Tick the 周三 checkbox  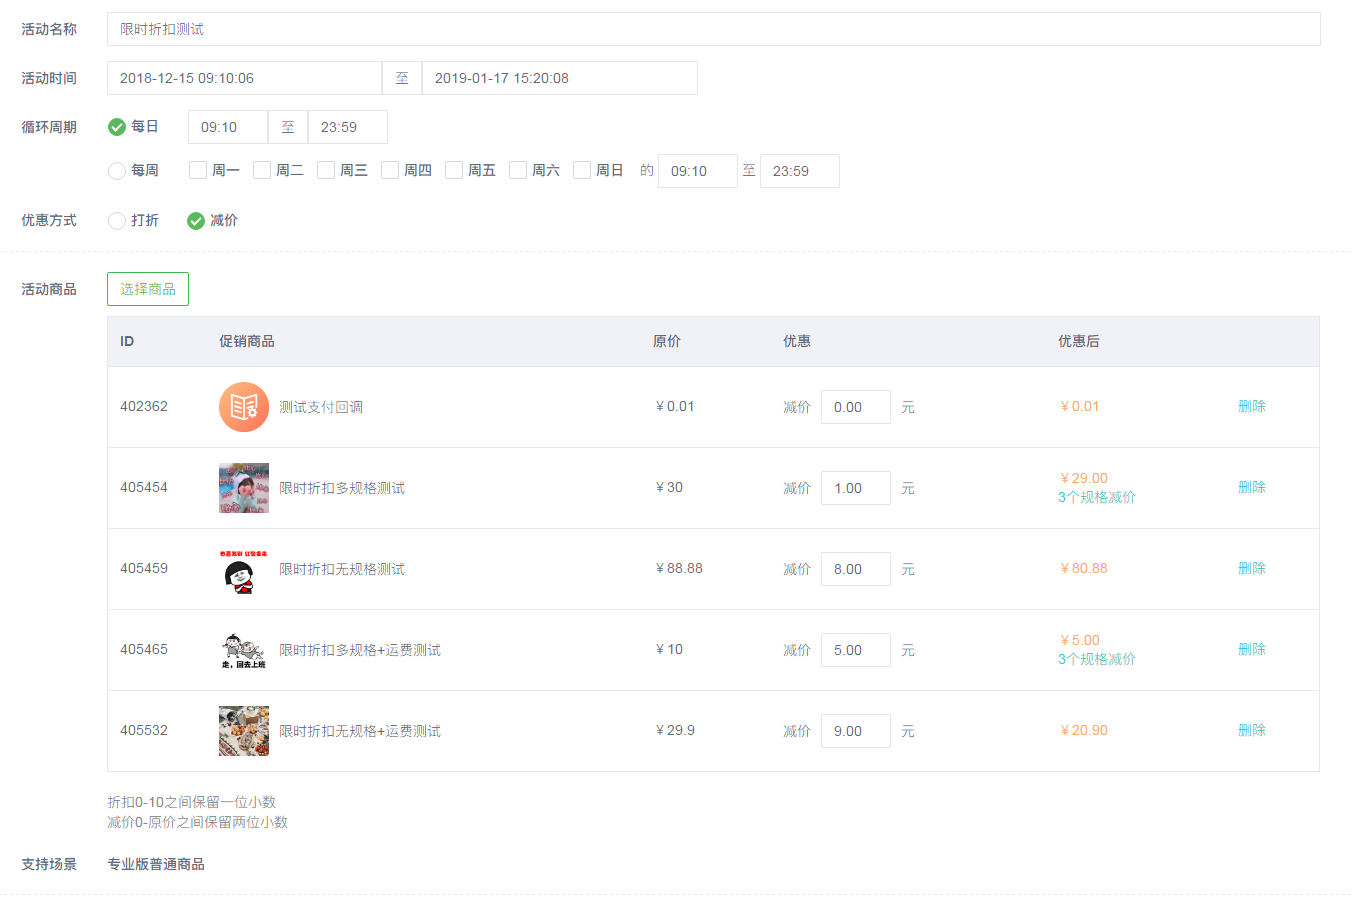tap(326, 171)
